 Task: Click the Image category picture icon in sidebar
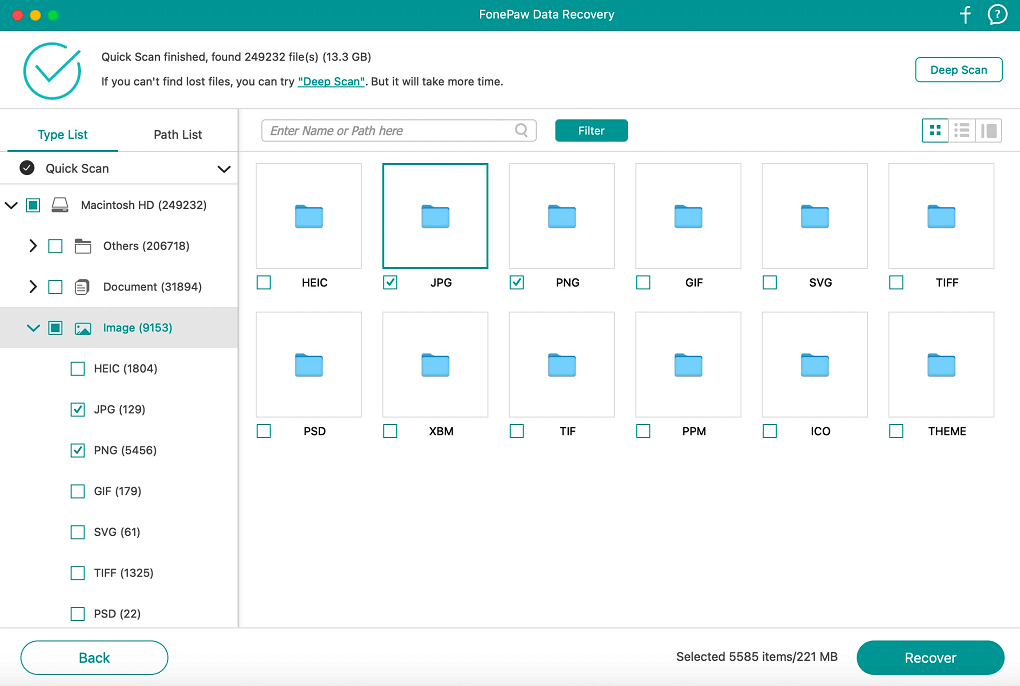click(x=82, y=327)
